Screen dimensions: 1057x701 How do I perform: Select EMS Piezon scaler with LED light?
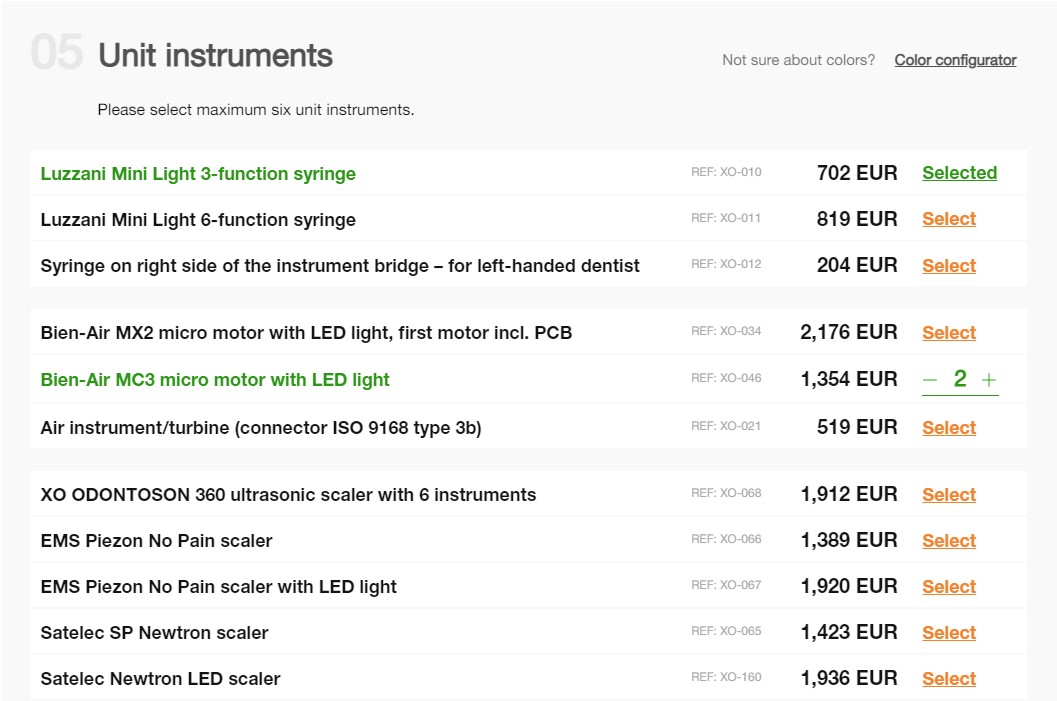click(x=948, y=587)
